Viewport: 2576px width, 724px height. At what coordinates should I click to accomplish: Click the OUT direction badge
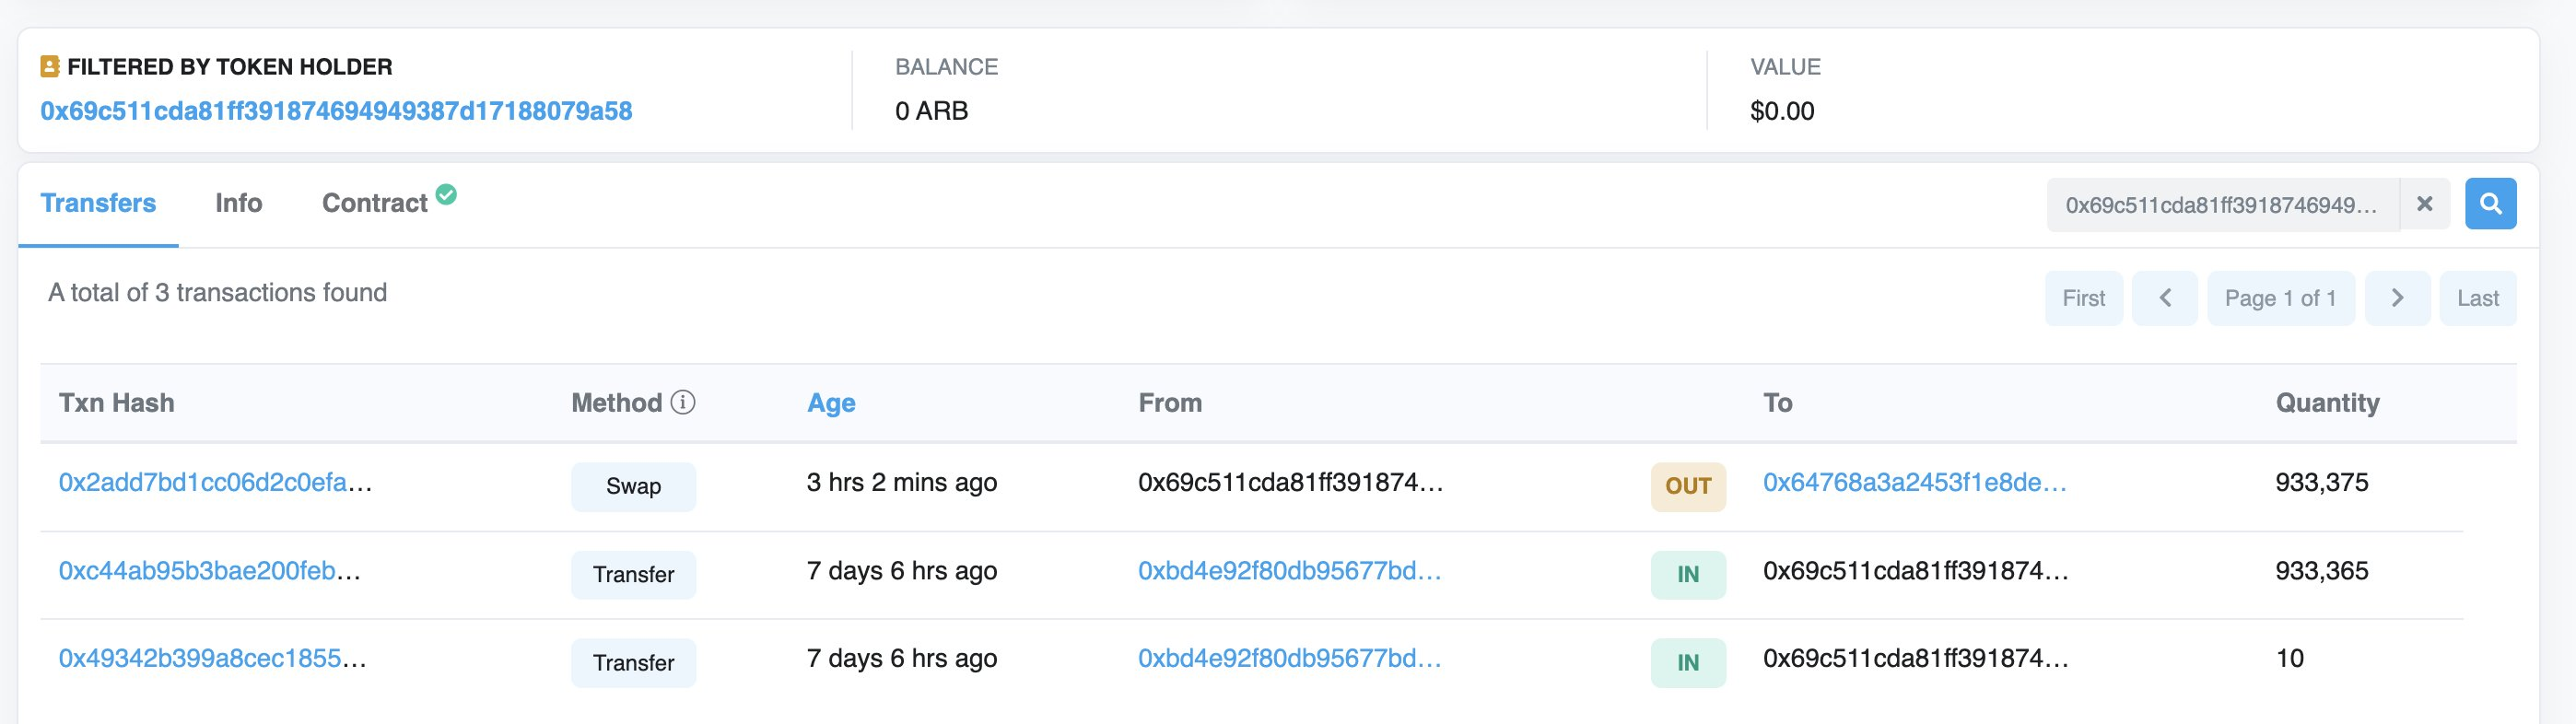(x=1688, y=486)
